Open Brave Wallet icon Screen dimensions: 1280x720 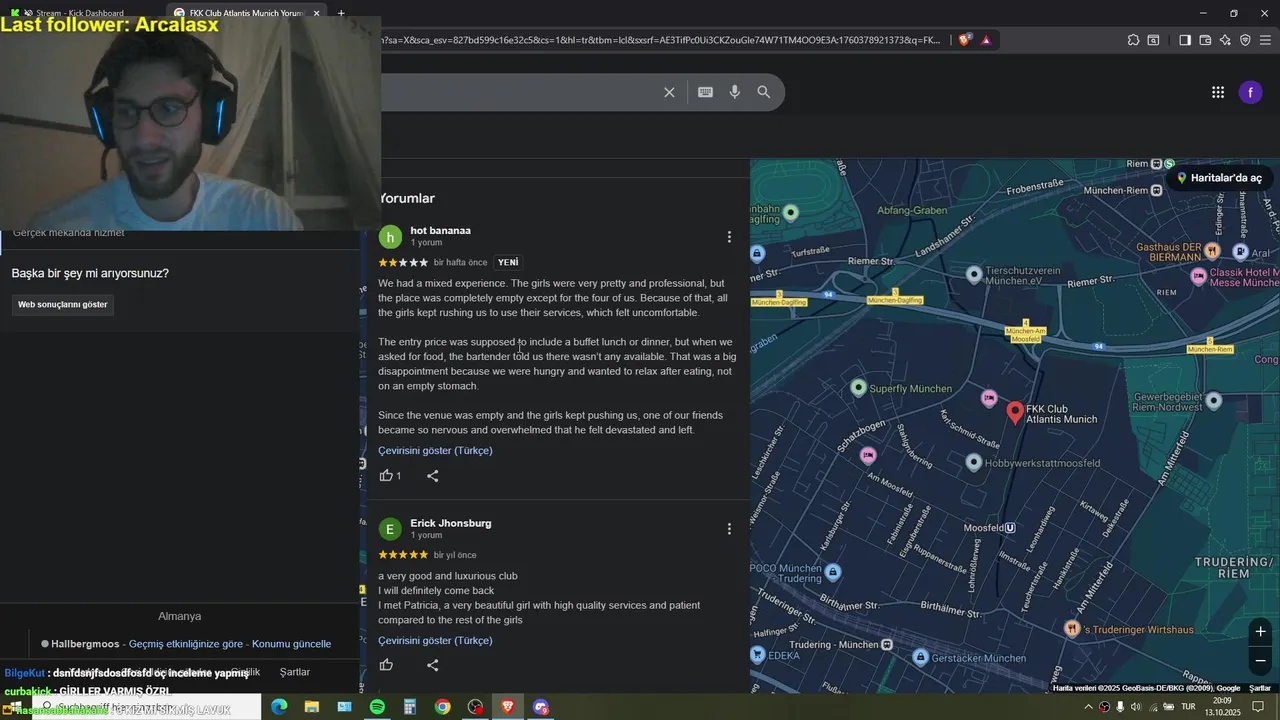1205,40
